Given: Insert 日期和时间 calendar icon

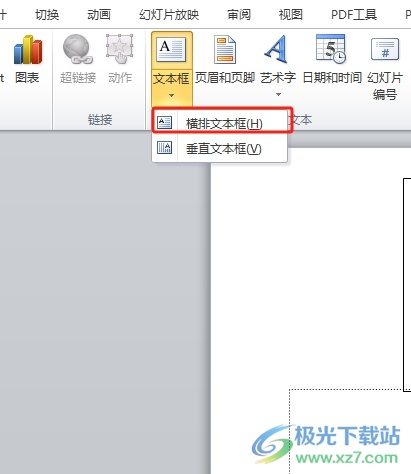Looking at the screenshot, I should pos(331,49).
